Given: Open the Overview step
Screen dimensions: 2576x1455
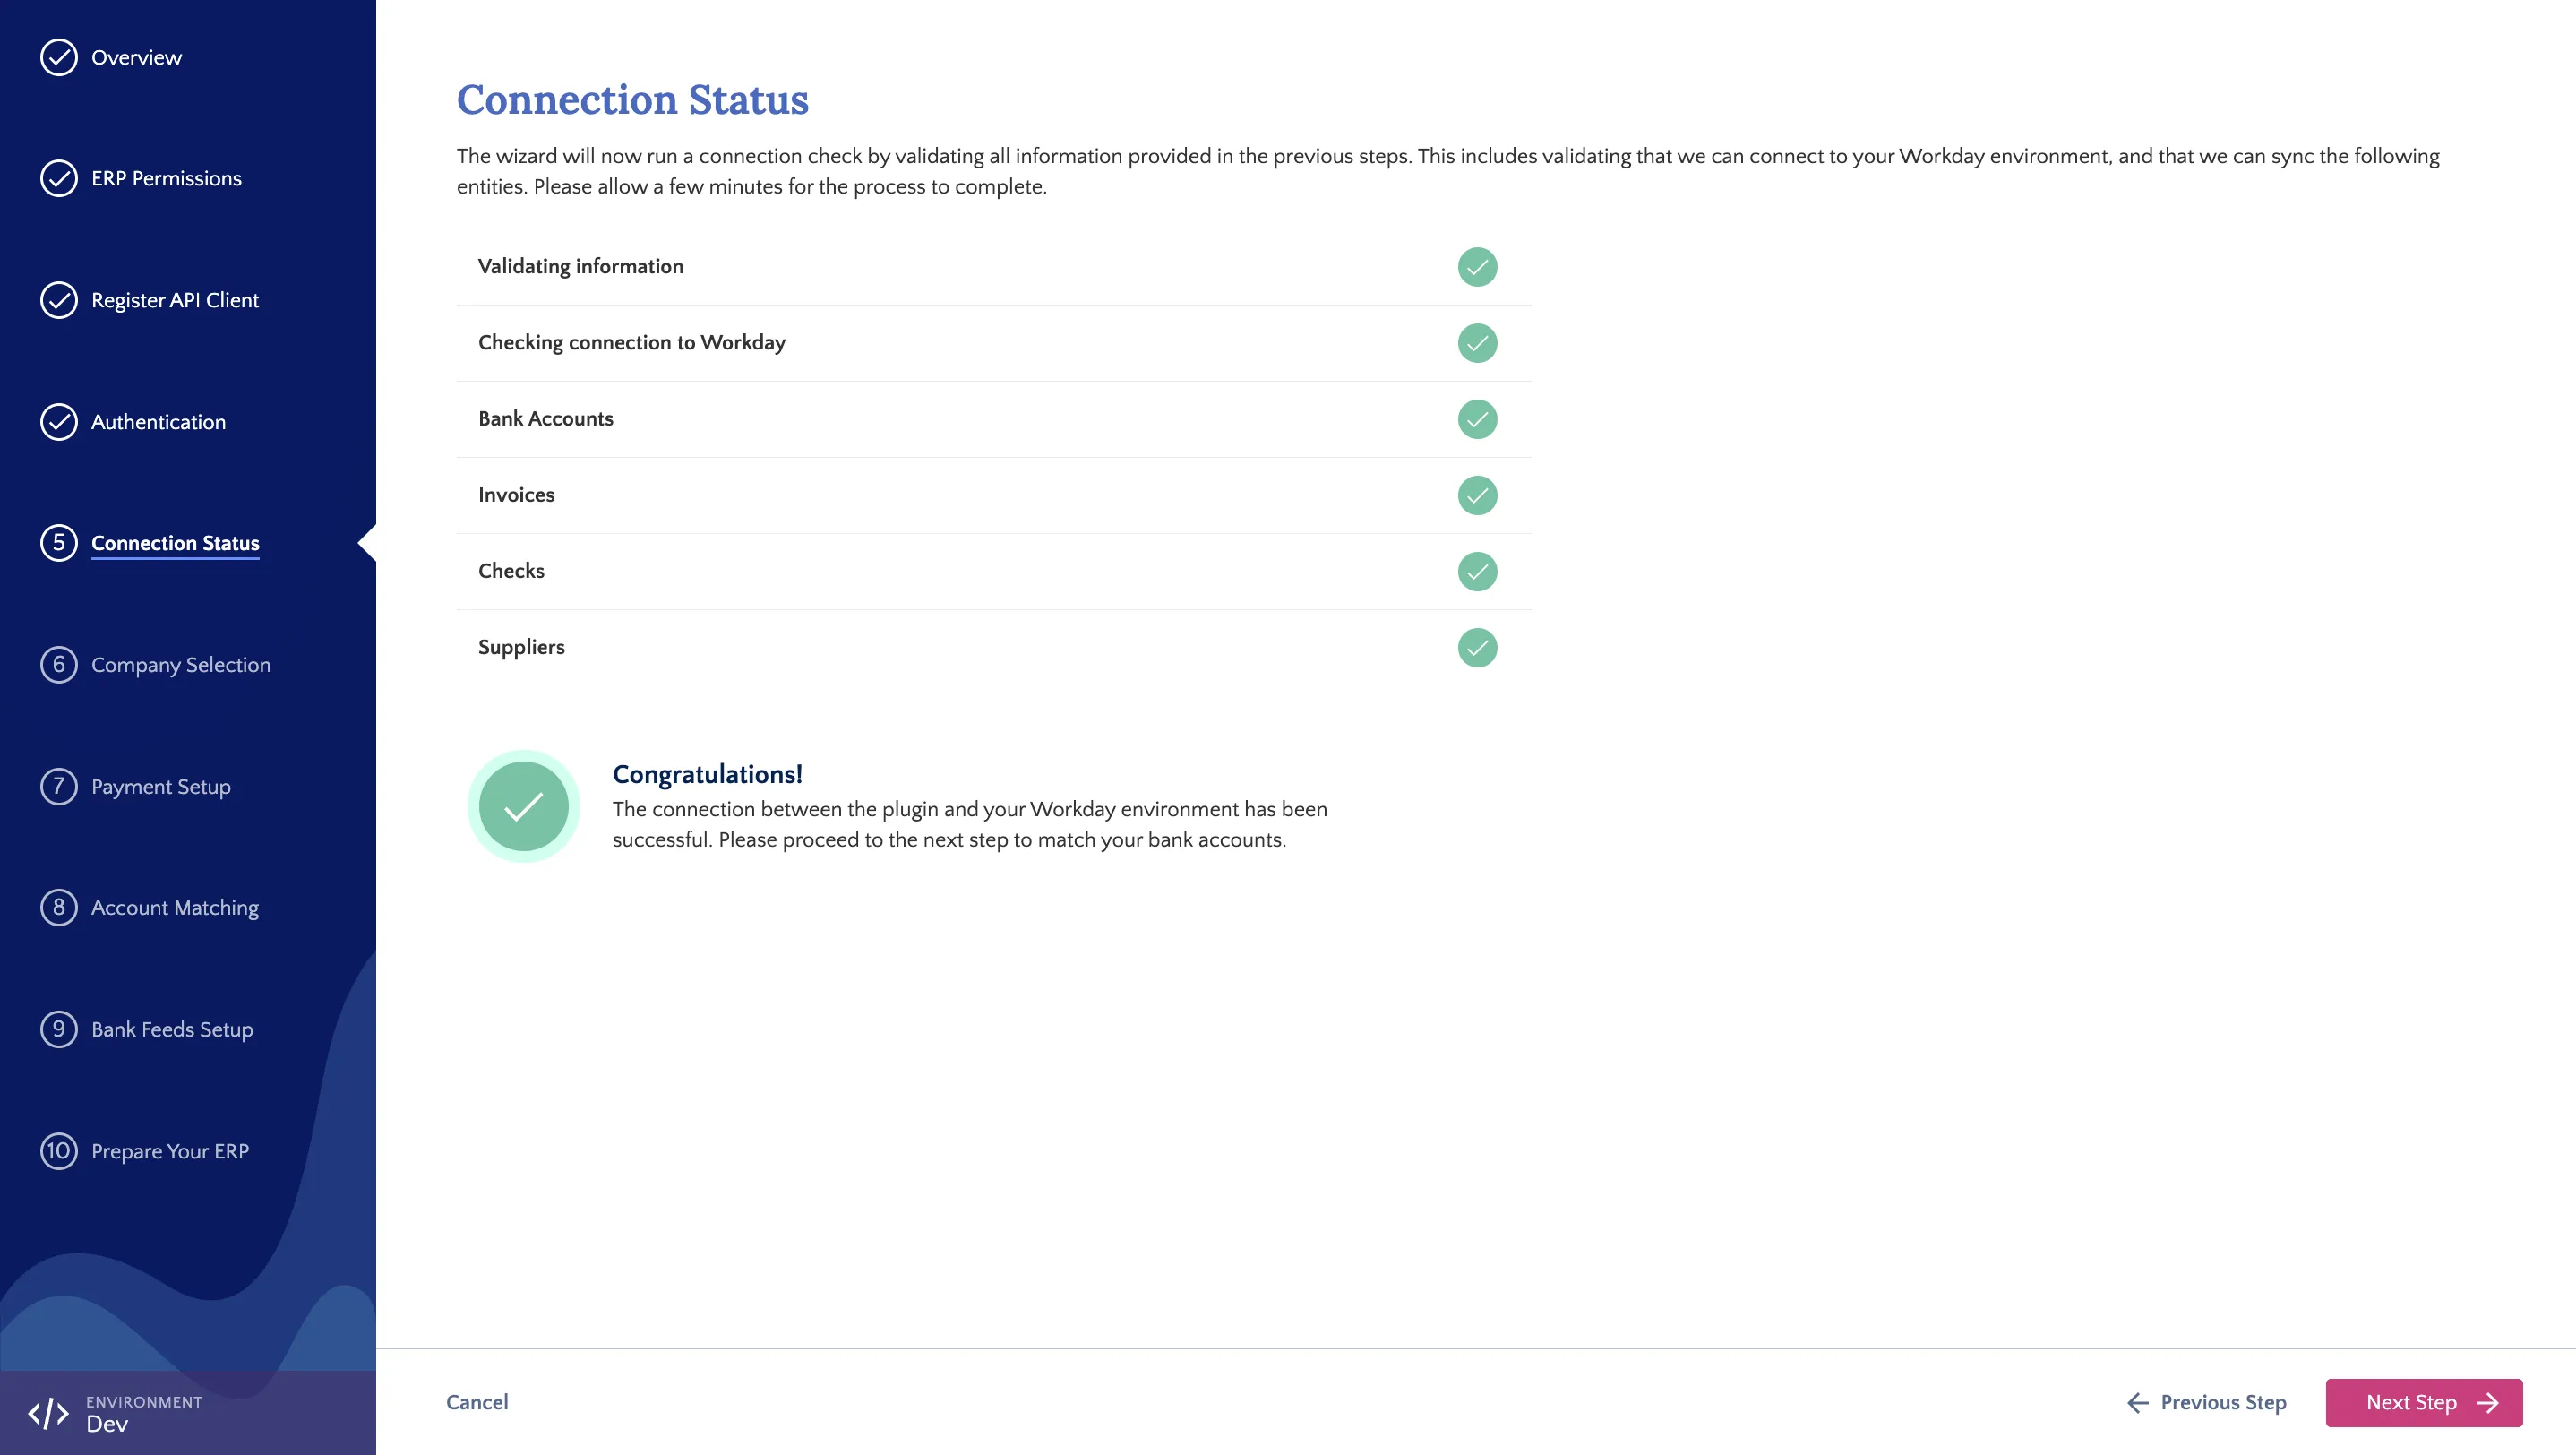Looking at the screenshot, I should [x=136, y=57].
